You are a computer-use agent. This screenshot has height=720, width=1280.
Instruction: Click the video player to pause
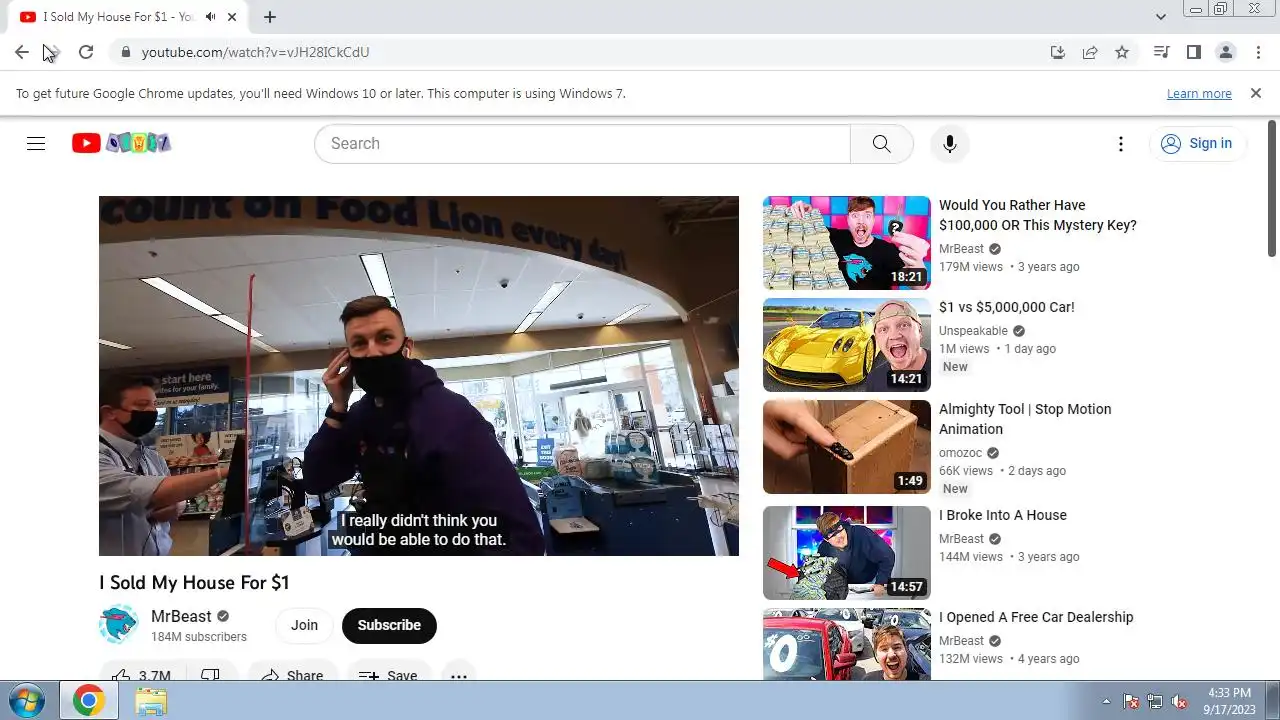419,376
